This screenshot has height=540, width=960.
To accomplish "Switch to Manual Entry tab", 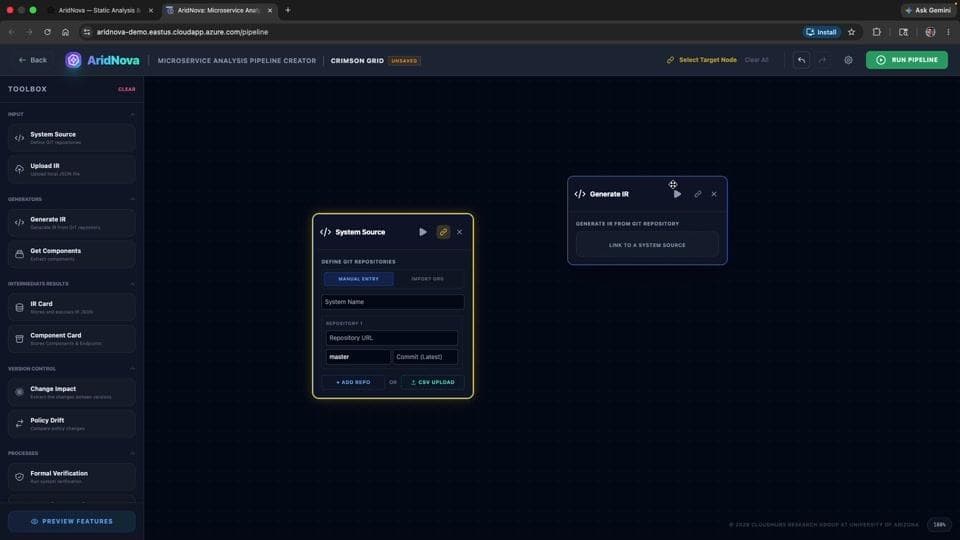I will [x=359, y=279].
